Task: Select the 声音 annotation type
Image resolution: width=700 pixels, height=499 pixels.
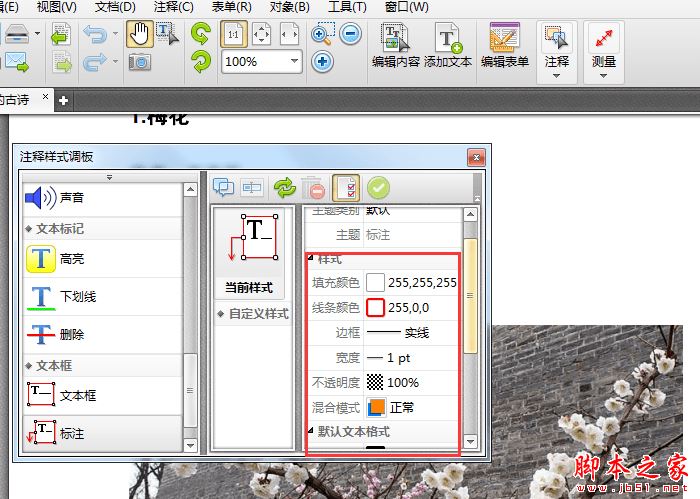Action: 103,197
